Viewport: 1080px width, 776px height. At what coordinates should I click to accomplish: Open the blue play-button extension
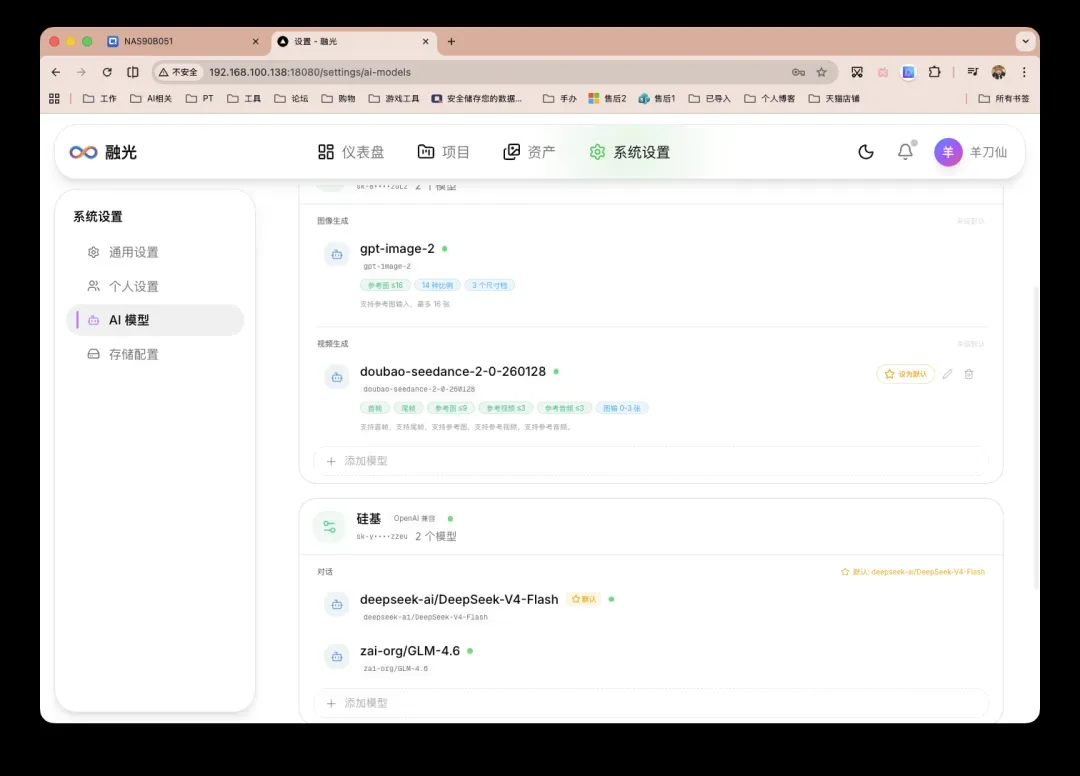pos(908,72)
